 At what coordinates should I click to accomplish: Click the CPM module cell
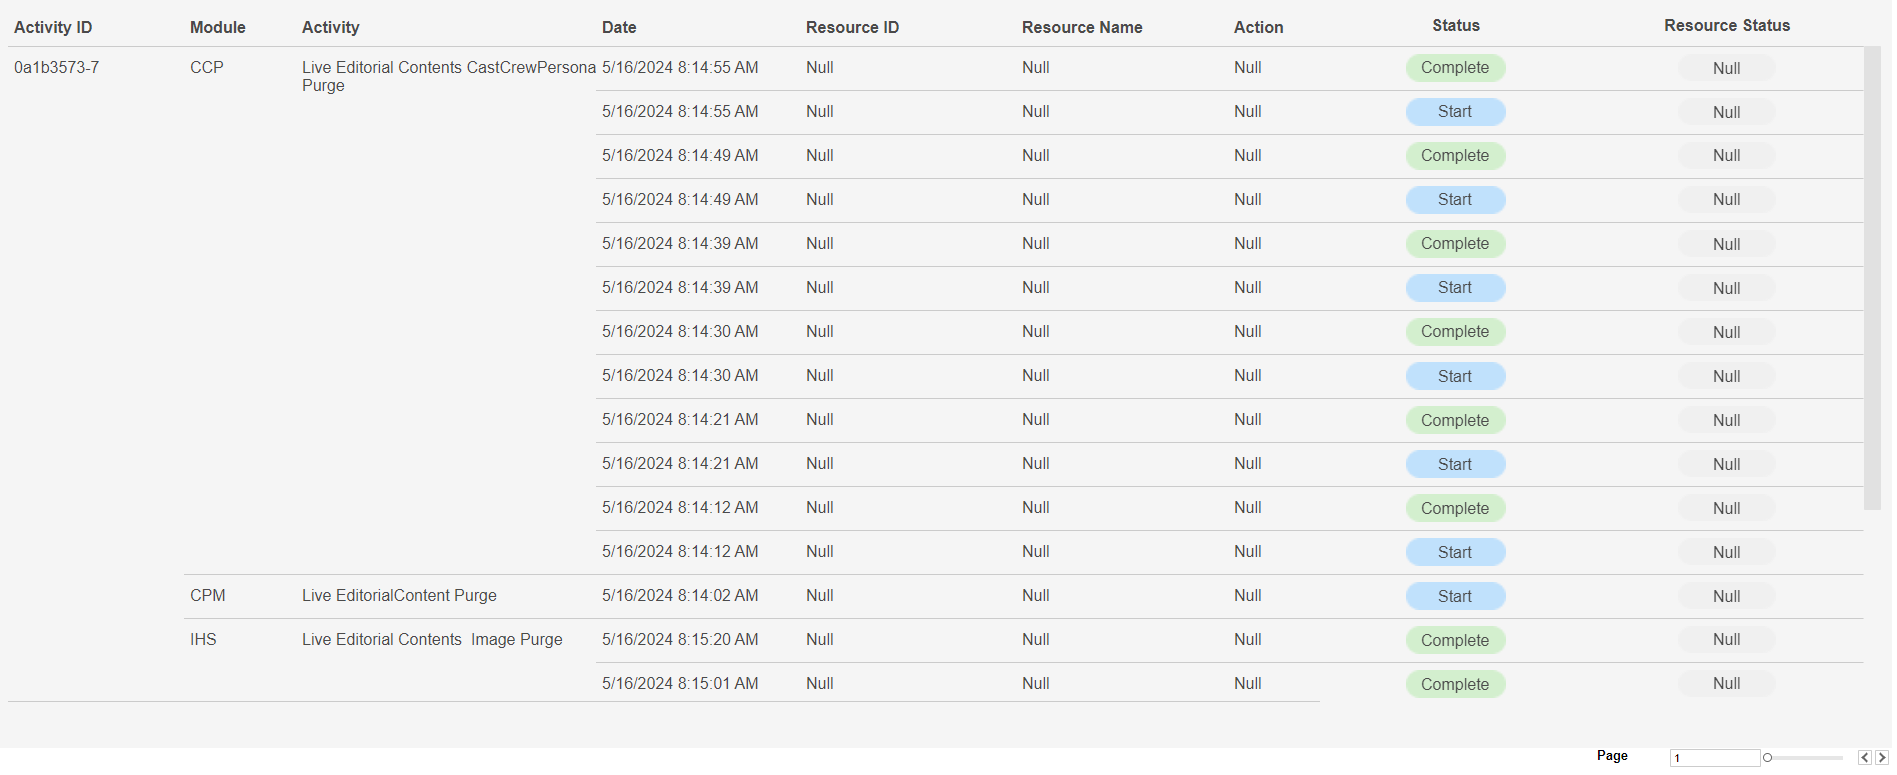[x=208, y=596]
